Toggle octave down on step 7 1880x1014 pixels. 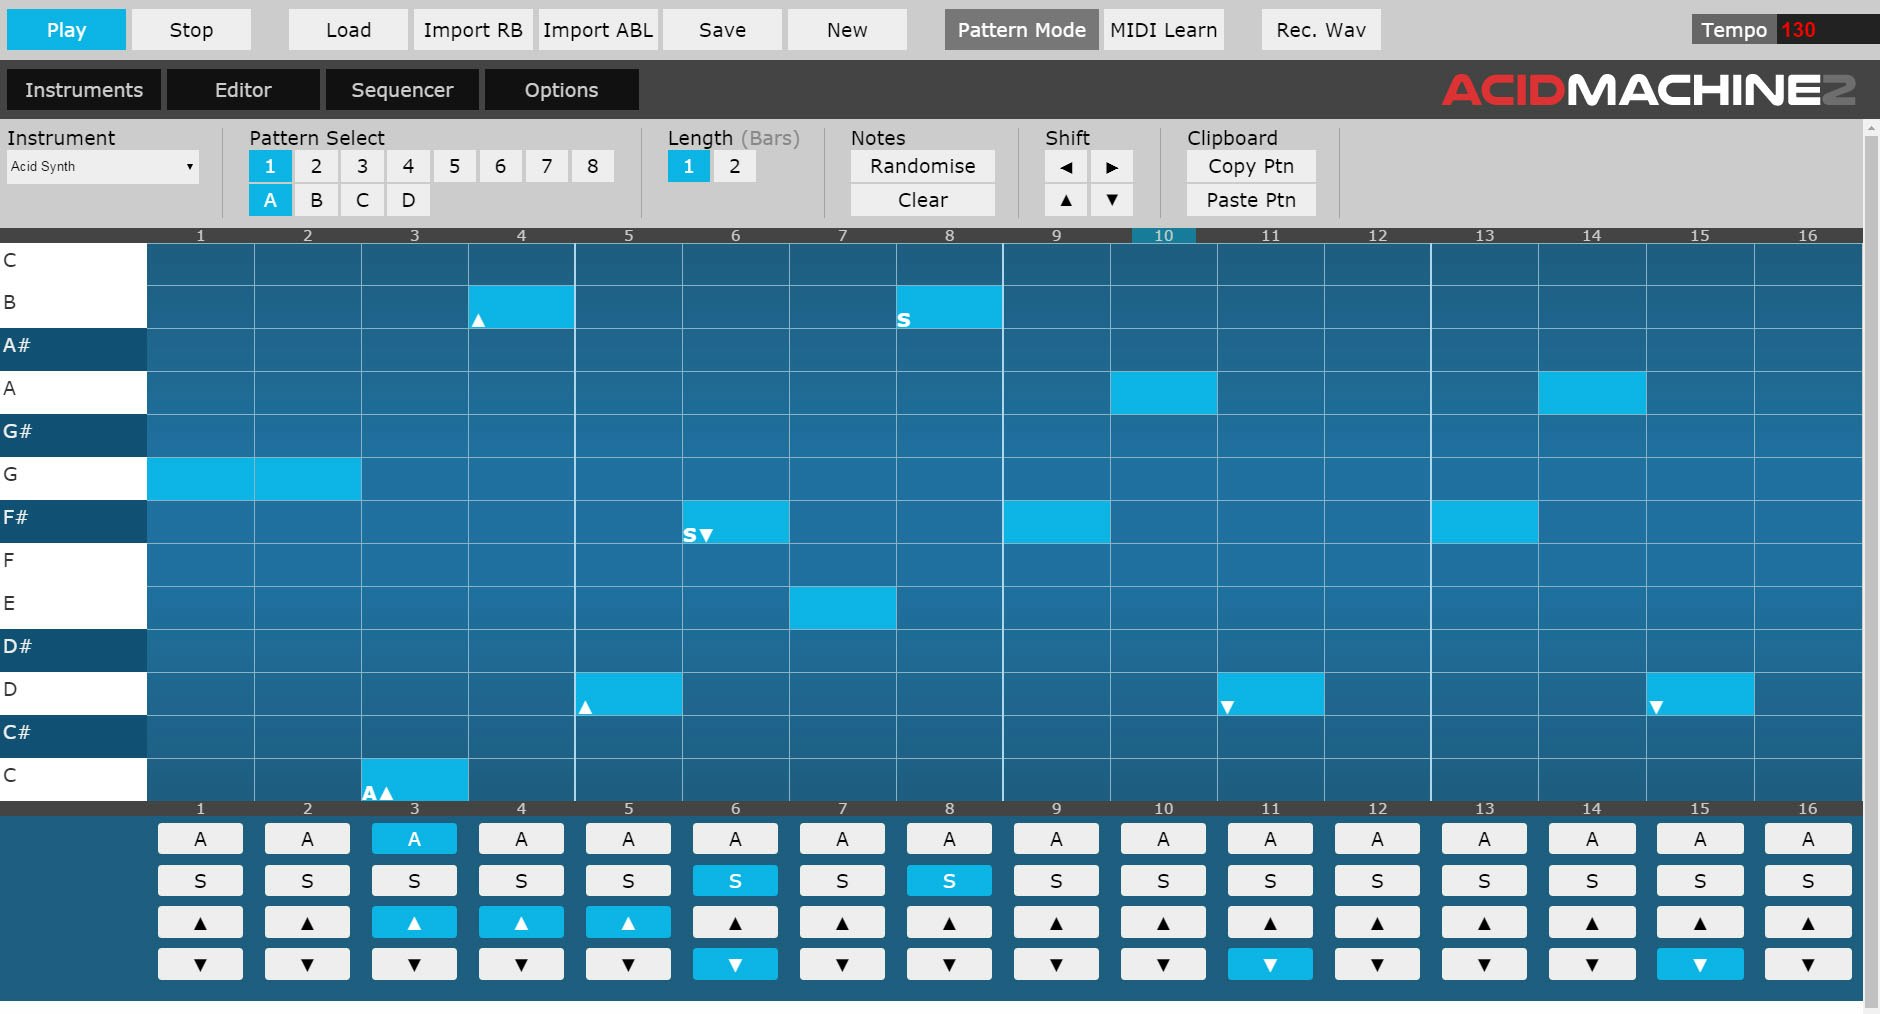pos(842,965)
